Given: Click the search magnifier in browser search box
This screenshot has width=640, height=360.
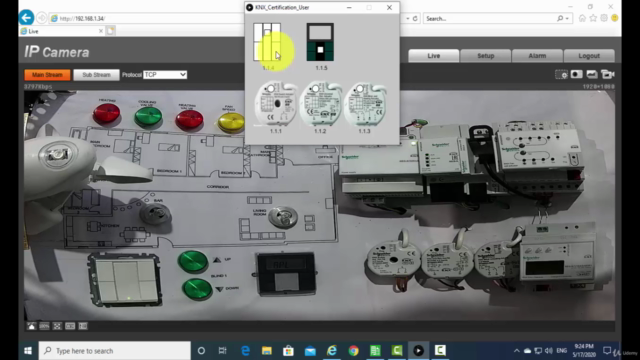Looking at the screenshot, I should click(x=560, y=18).
